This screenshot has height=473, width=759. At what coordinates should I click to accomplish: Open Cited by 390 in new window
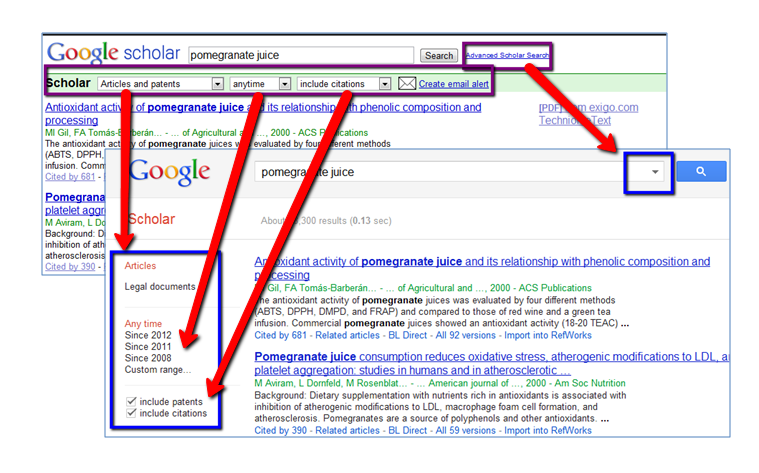pos(281,430)
